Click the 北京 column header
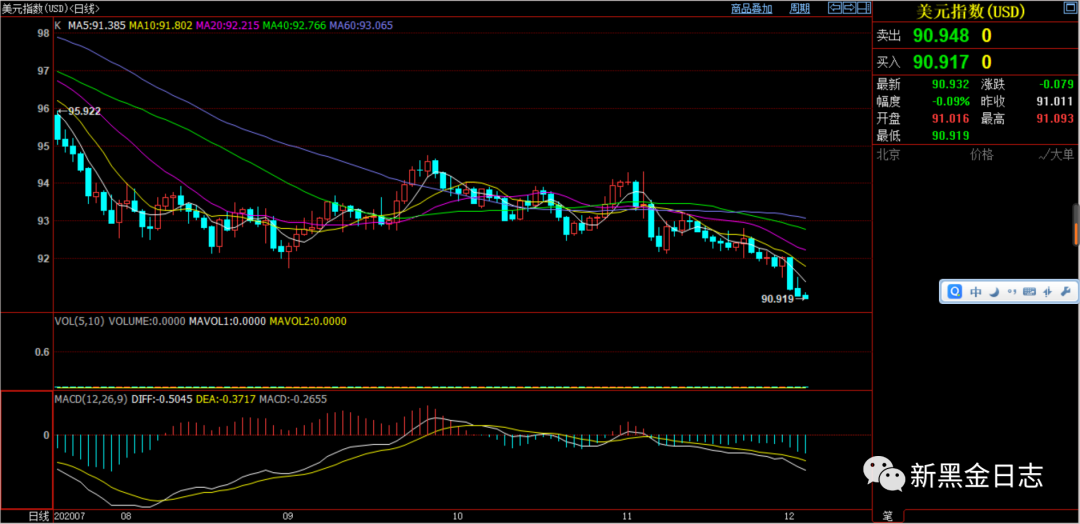1080x524 pixels. (888, 155)
